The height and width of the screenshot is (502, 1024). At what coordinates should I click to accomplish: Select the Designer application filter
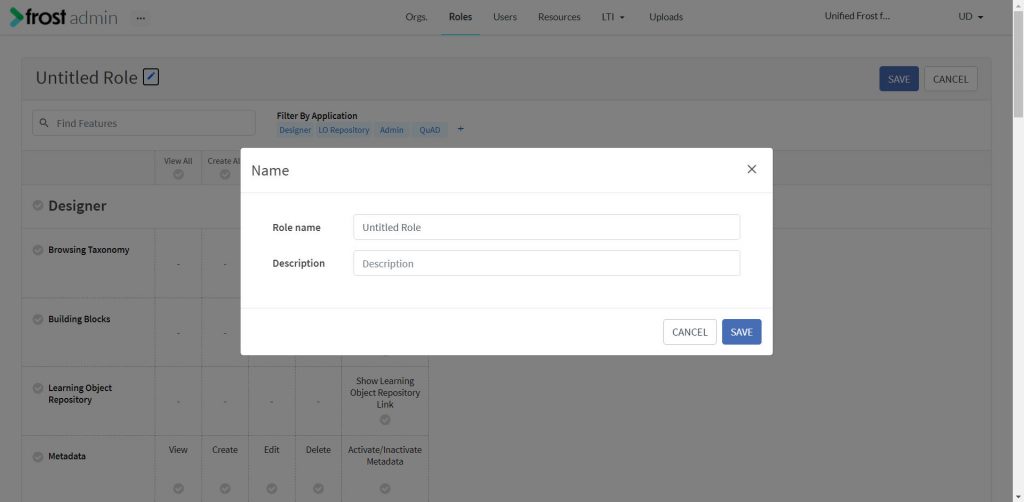[x=295, y=130]
